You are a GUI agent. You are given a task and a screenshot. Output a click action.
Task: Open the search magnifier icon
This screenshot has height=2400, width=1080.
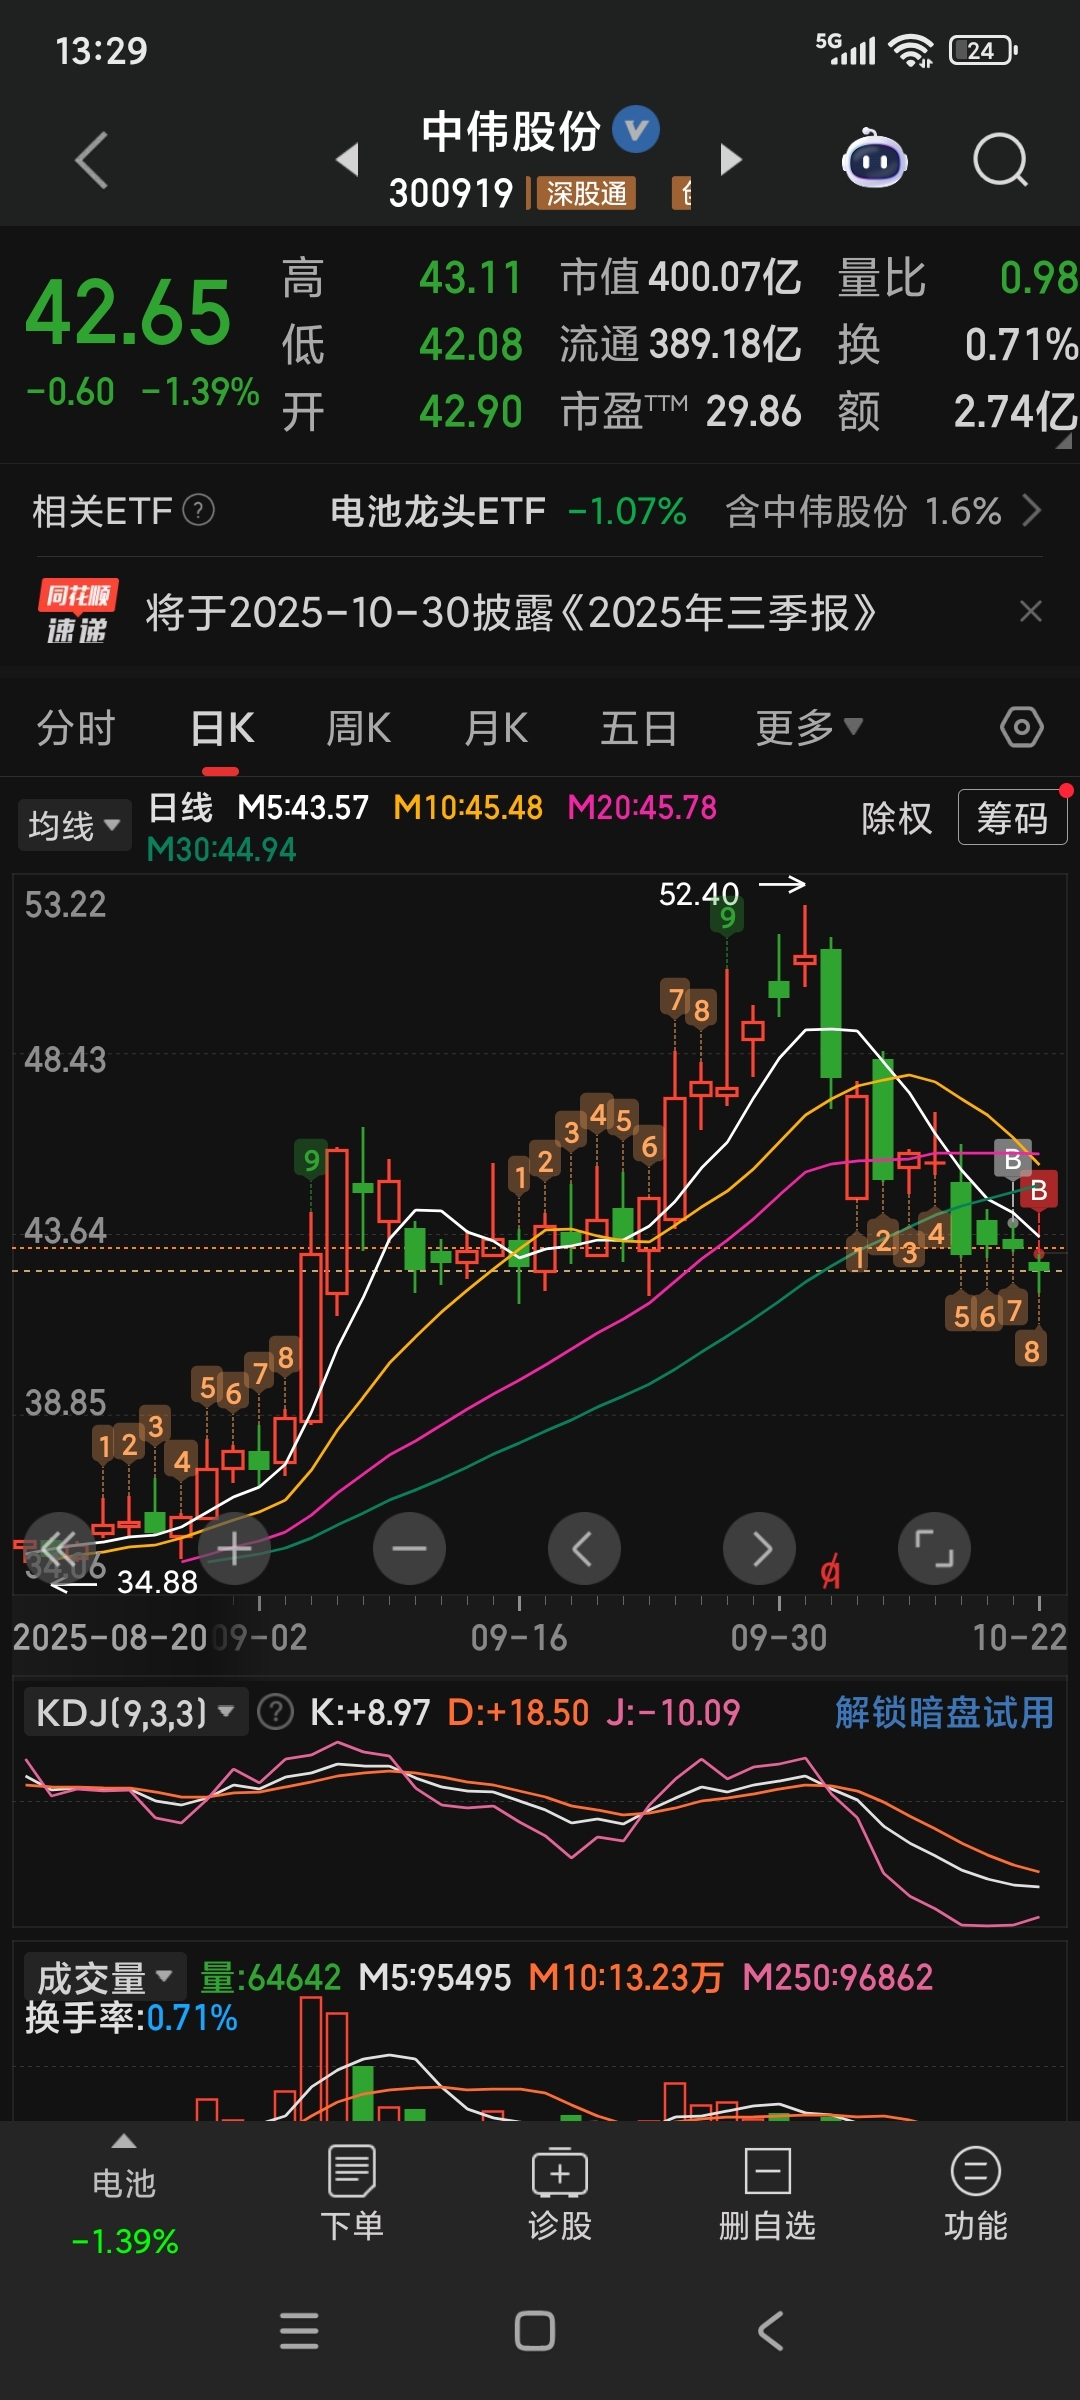[x=1000, y=160]
